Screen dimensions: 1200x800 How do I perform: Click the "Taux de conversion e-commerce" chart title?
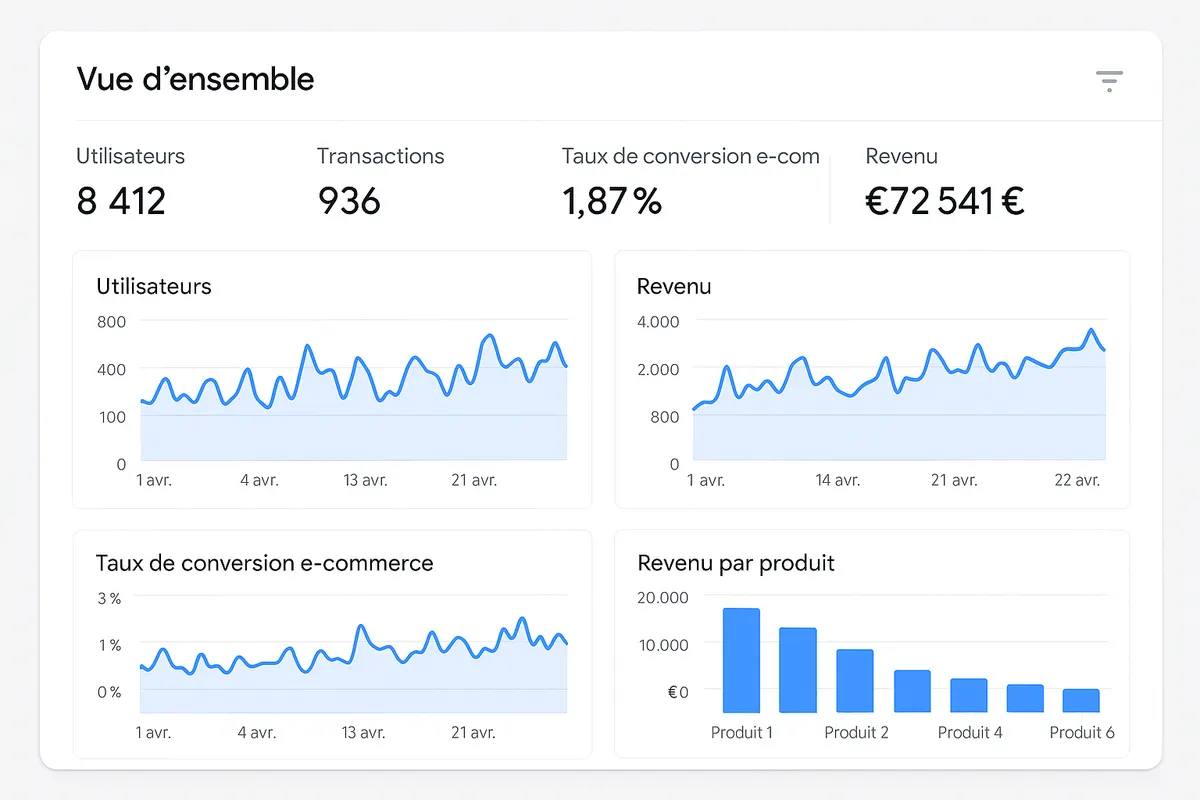[265, 563]
